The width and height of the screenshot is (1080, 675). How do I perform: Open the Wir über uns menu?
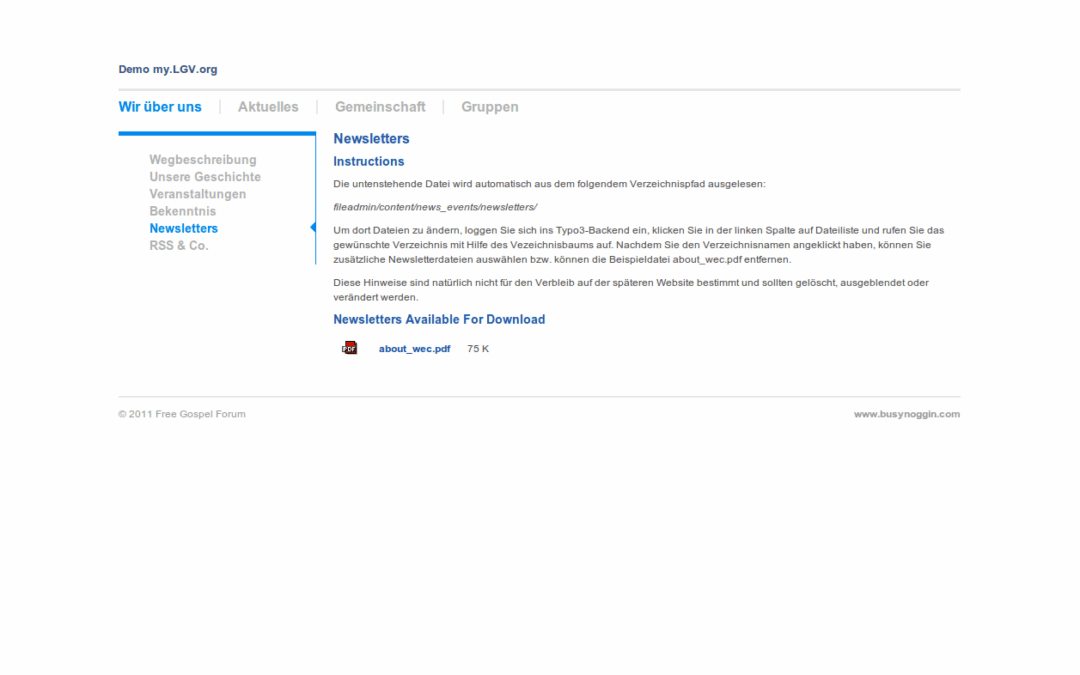pos(160,107)
